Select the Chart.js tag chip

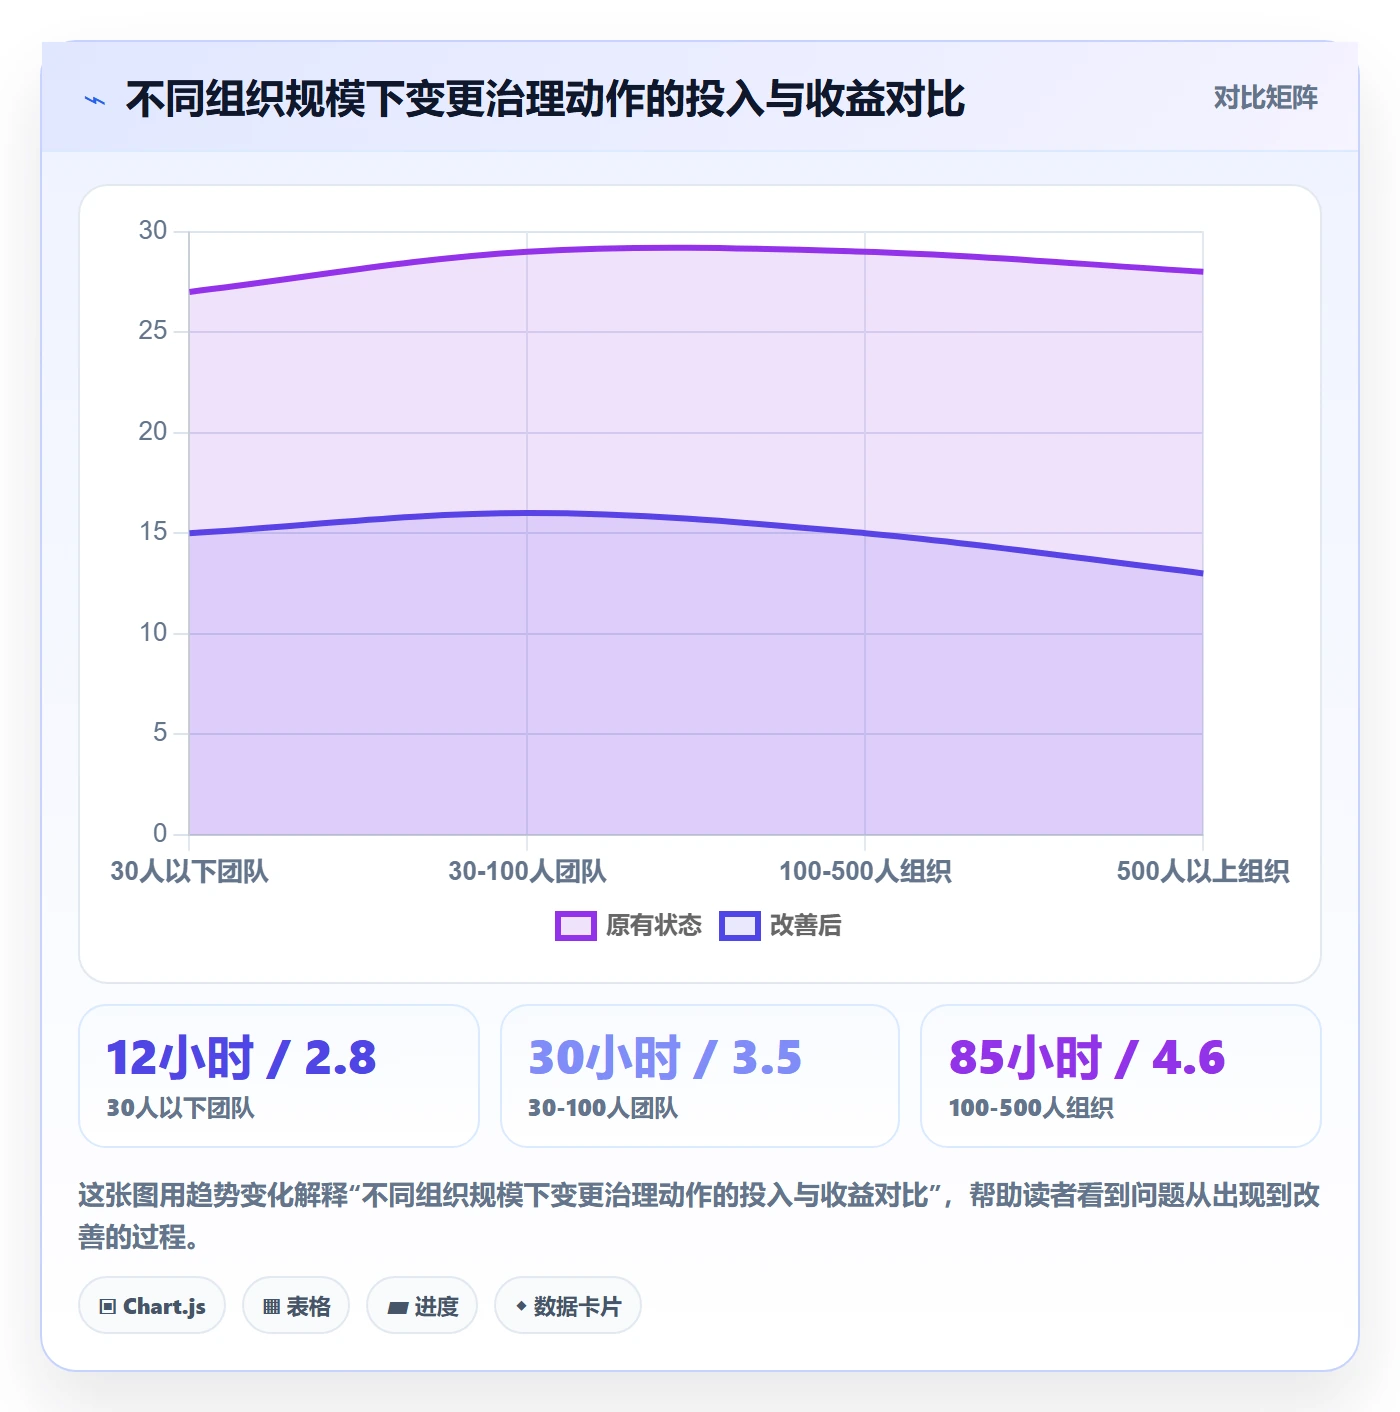[152, 1306]
